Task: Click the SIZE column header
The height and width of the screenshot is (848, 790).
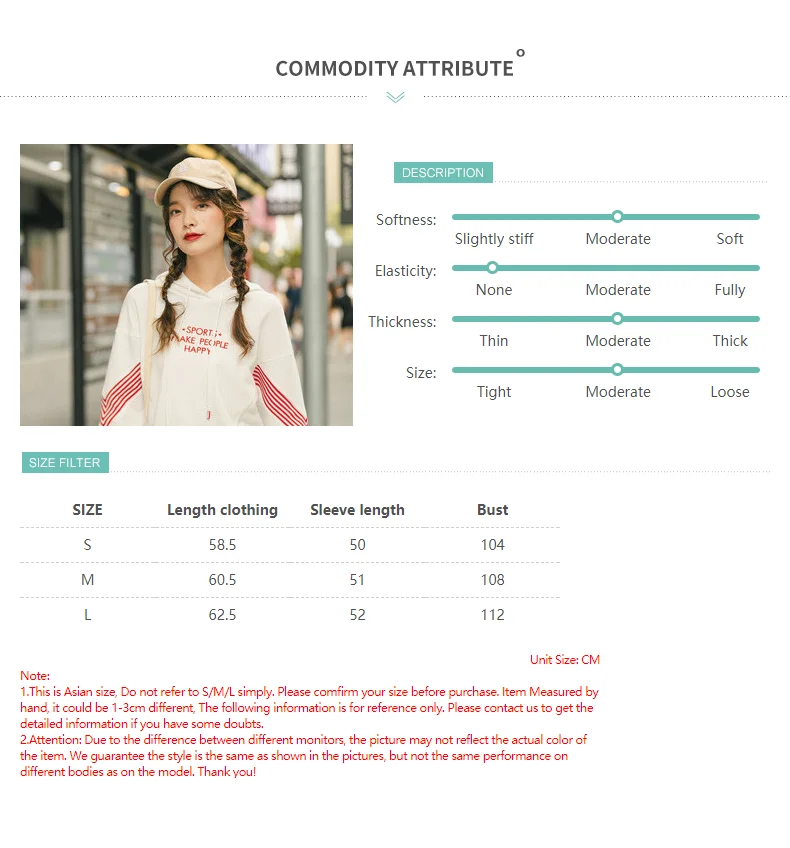Action: pos(88,510)
